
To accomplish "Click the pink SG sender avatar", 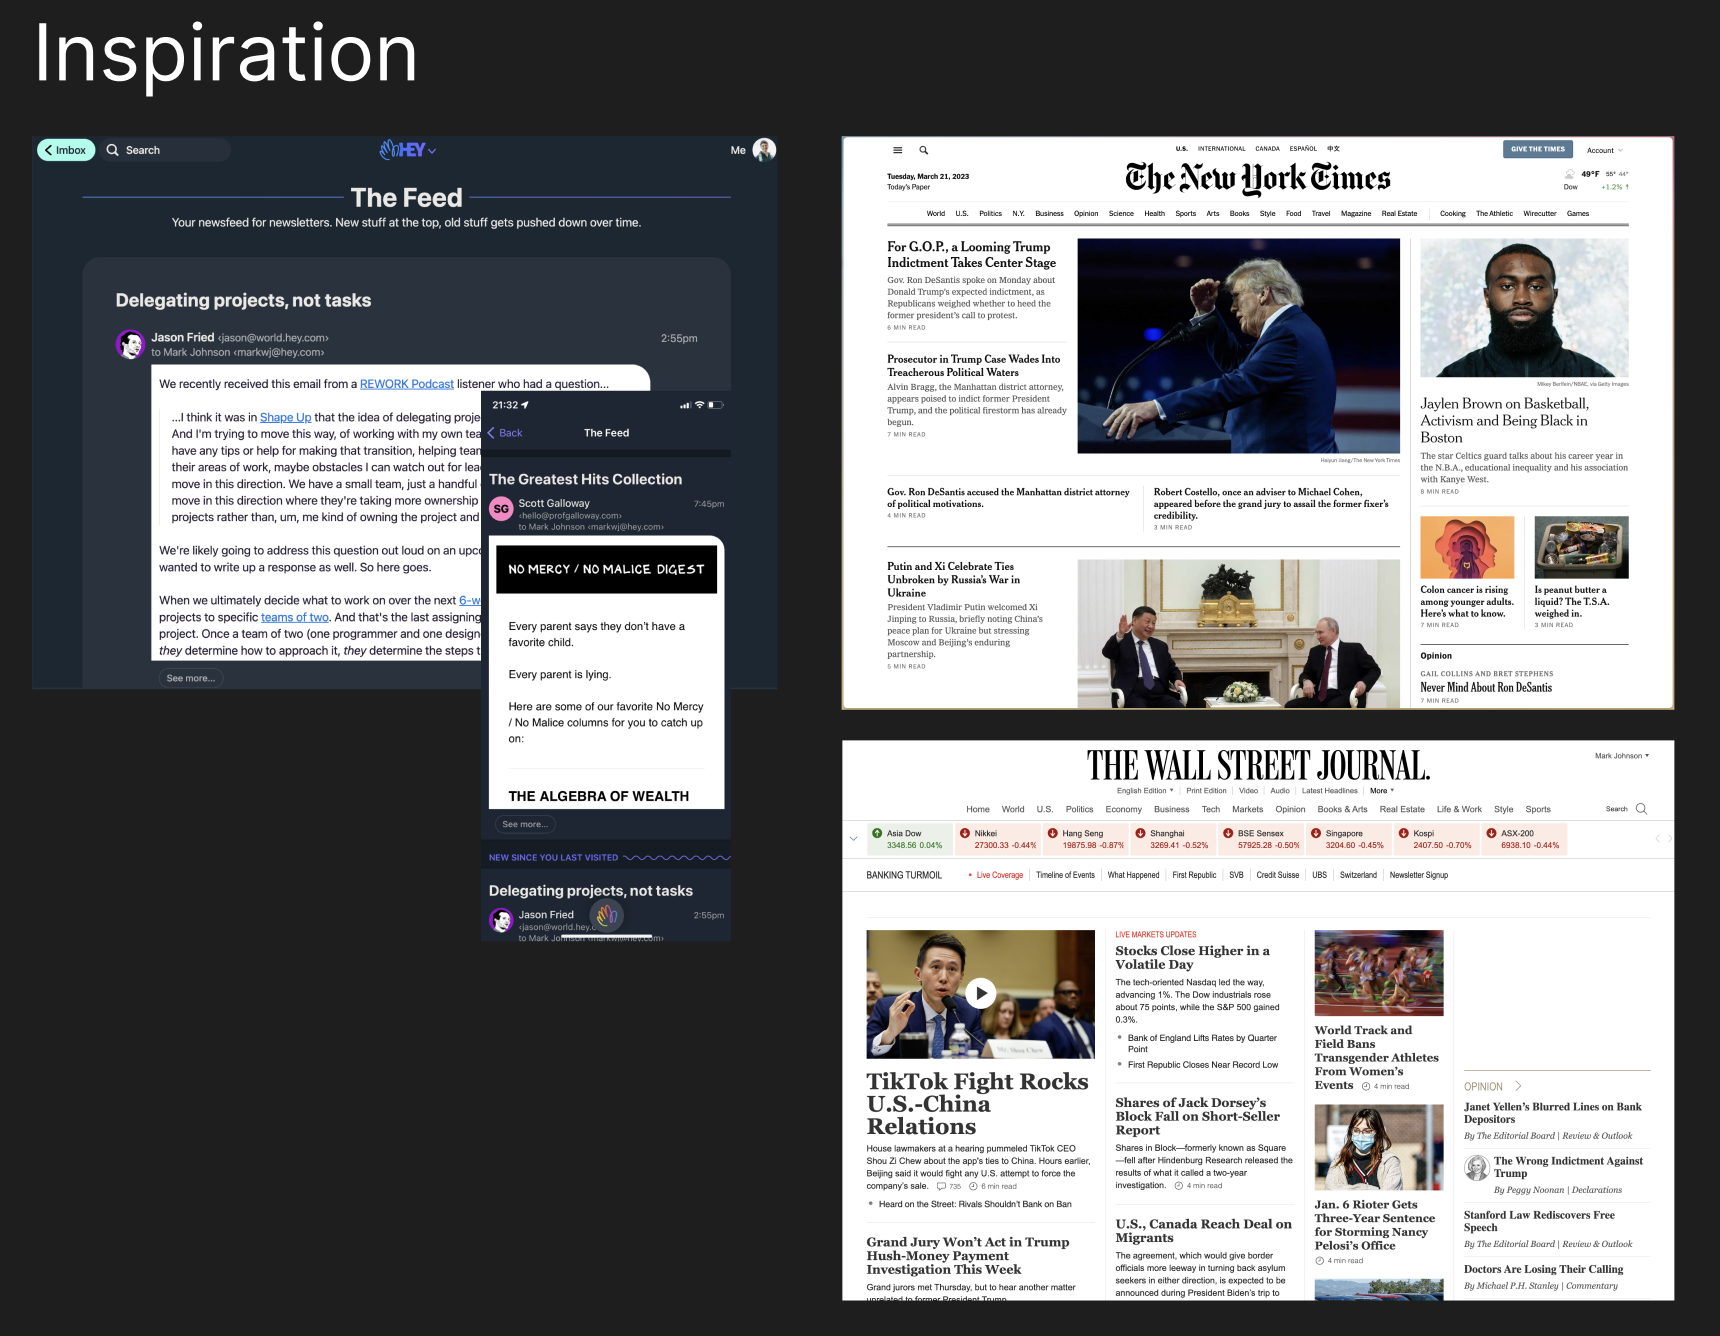I will coord(501,509).
